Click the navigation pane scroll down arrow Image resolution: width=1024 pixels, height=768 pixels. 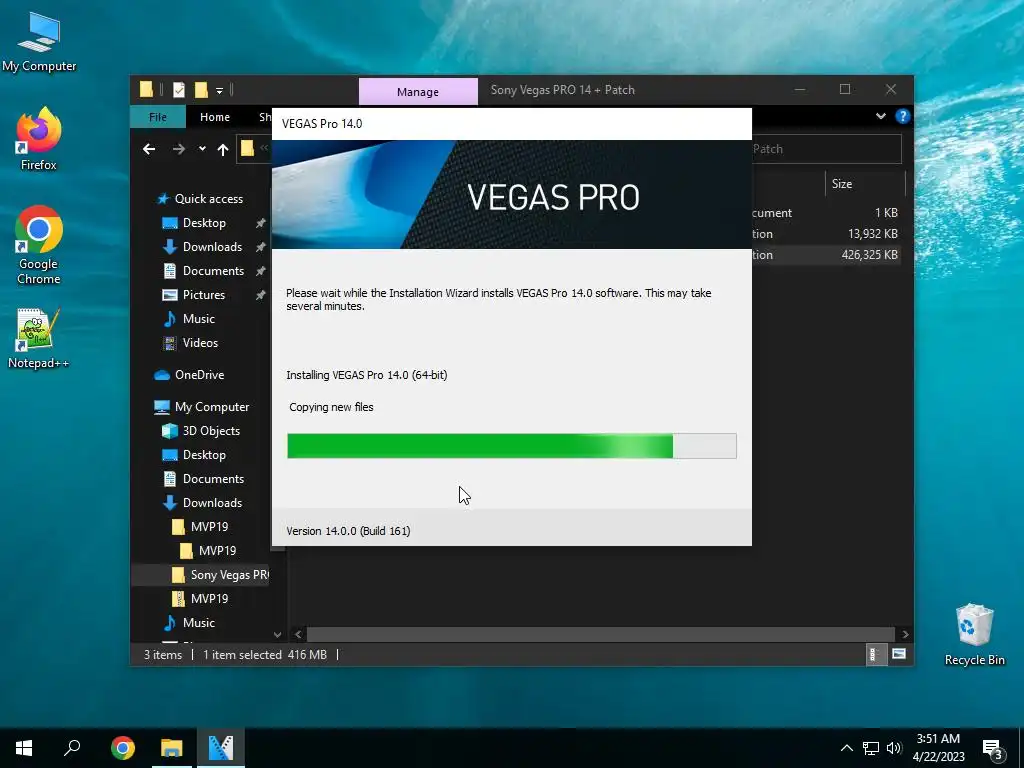(x=278, y=635)
